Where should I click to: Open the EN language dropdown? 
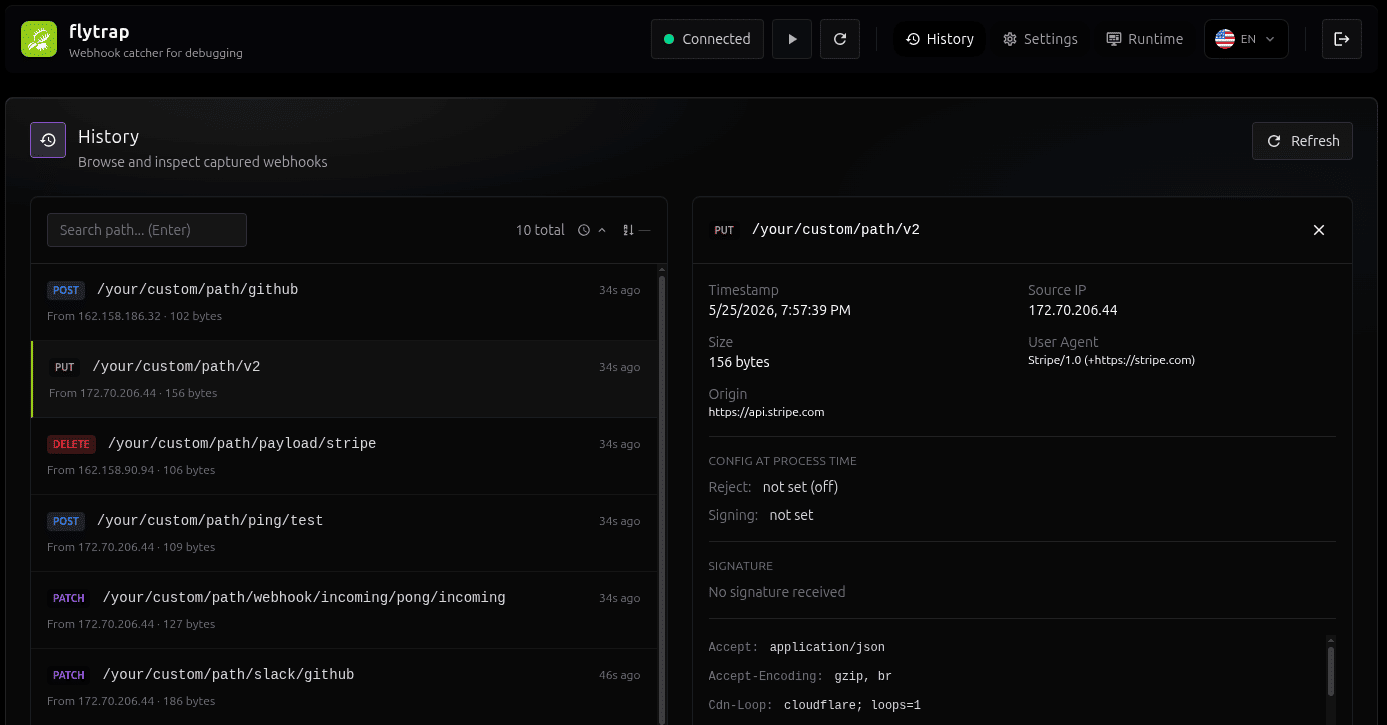[x=1246, y=39]
